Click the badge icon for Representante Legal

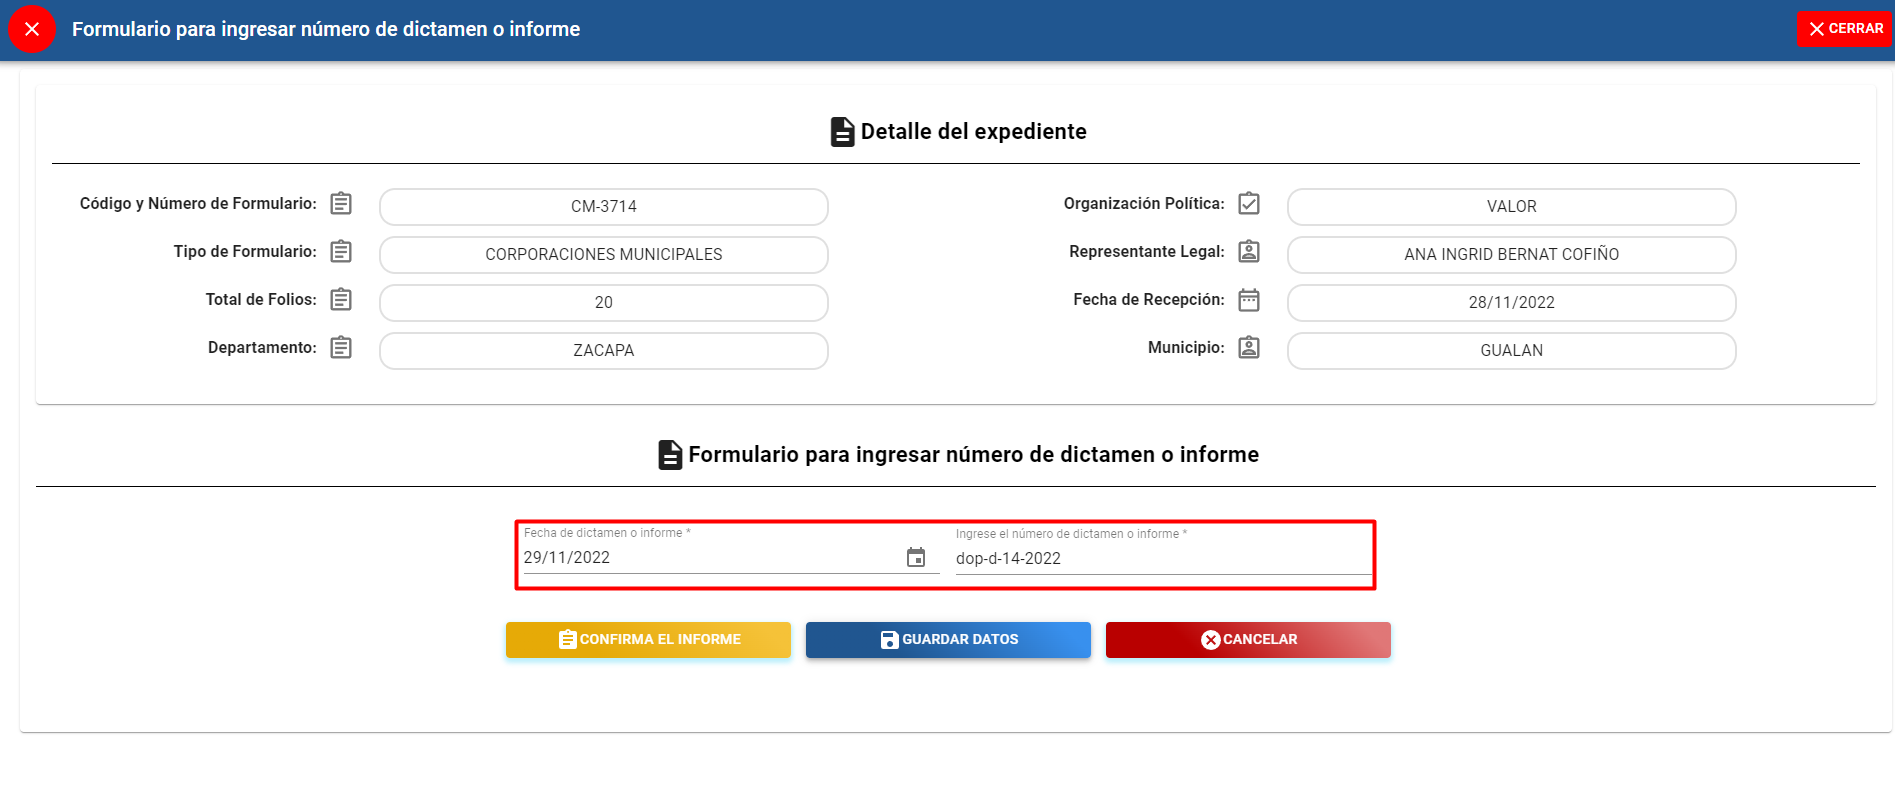pyautogui.click(x=1249, y=252)
